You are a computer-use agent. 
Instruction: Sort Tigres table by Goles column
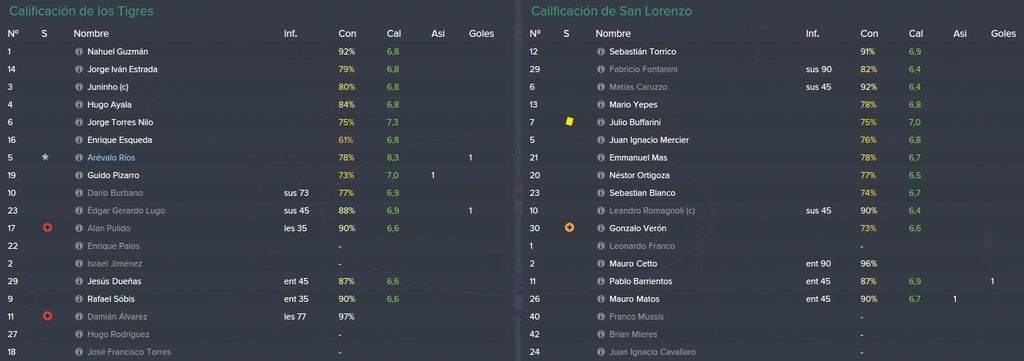coord(481,33)
